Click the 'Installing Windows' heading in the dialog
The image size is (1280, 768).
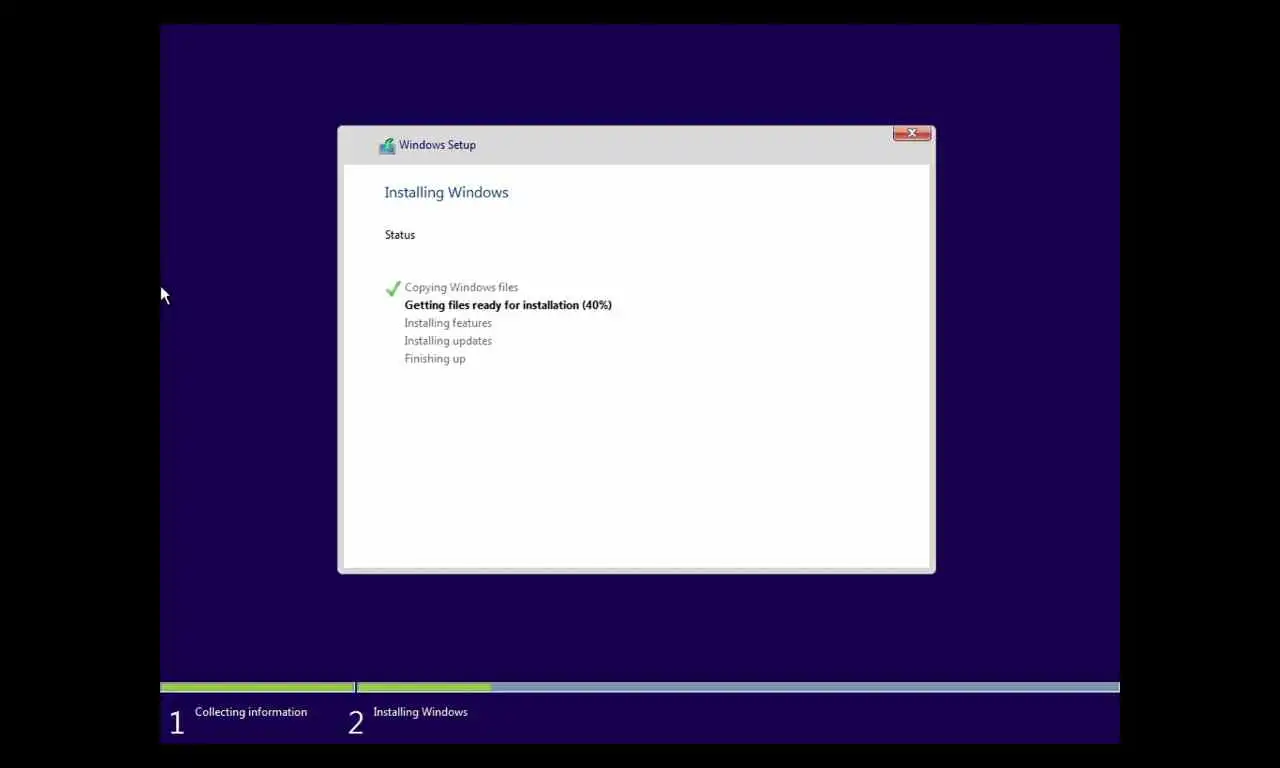(x=446, y=192)
